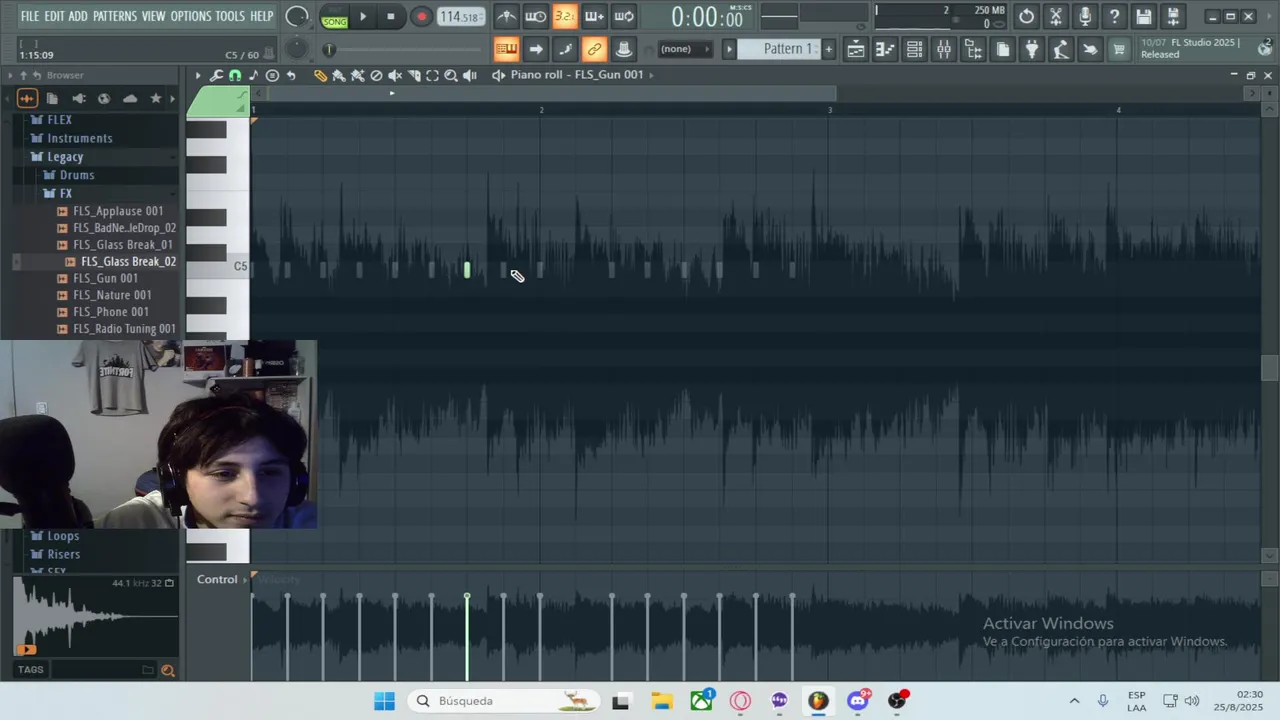Open the shop cart icon
Screen dimensions: 1280x720
coord(1119,49)
